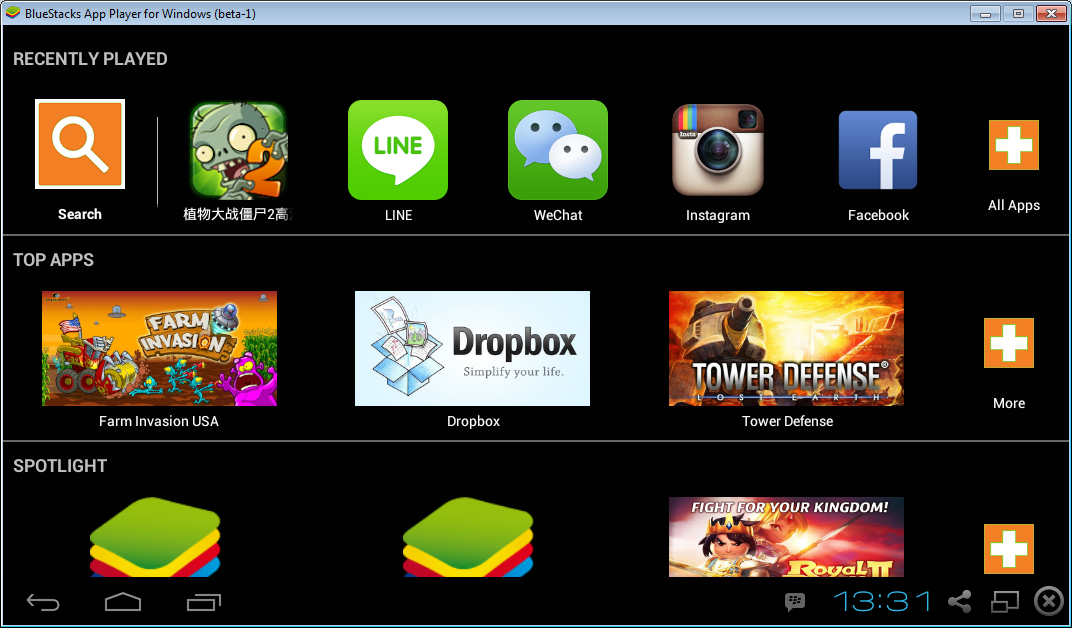Click the RECENTLY PLAYED section header
Viewport: 1072px width, 628px height.
coord(90,59)
